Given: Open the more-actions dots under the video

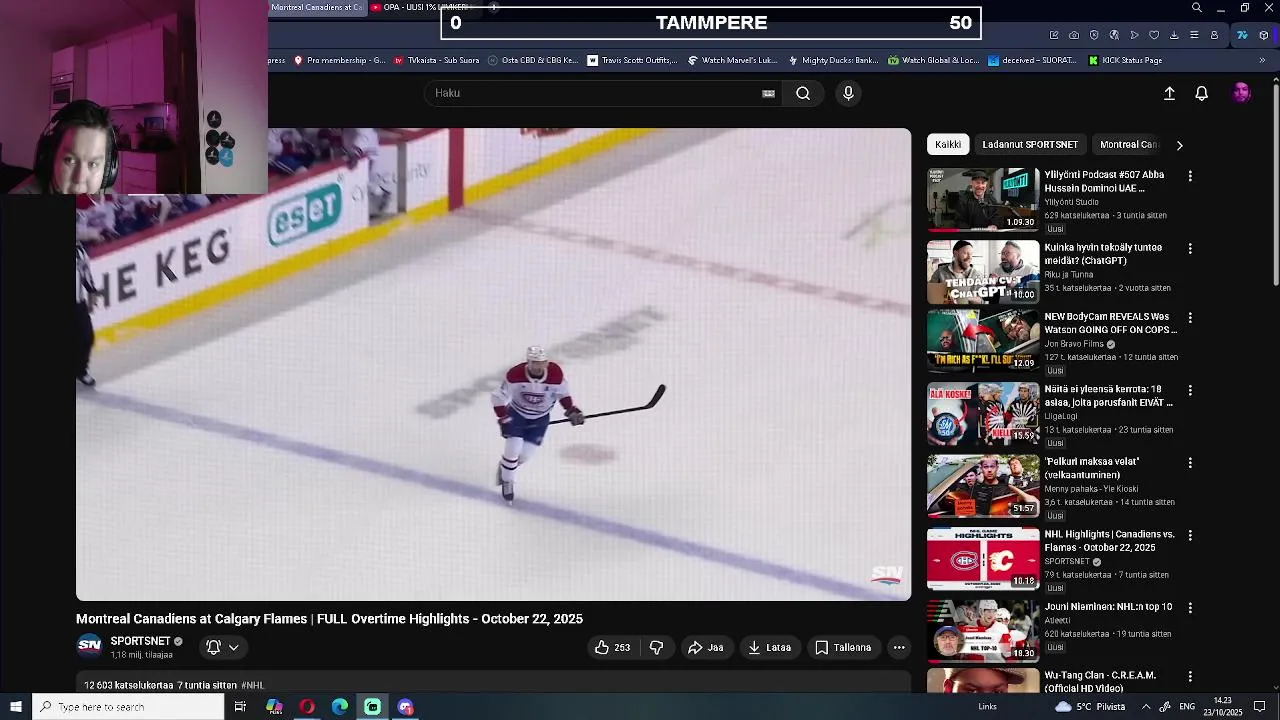Looking at the screenshot, I should click(x=899, y=647).
